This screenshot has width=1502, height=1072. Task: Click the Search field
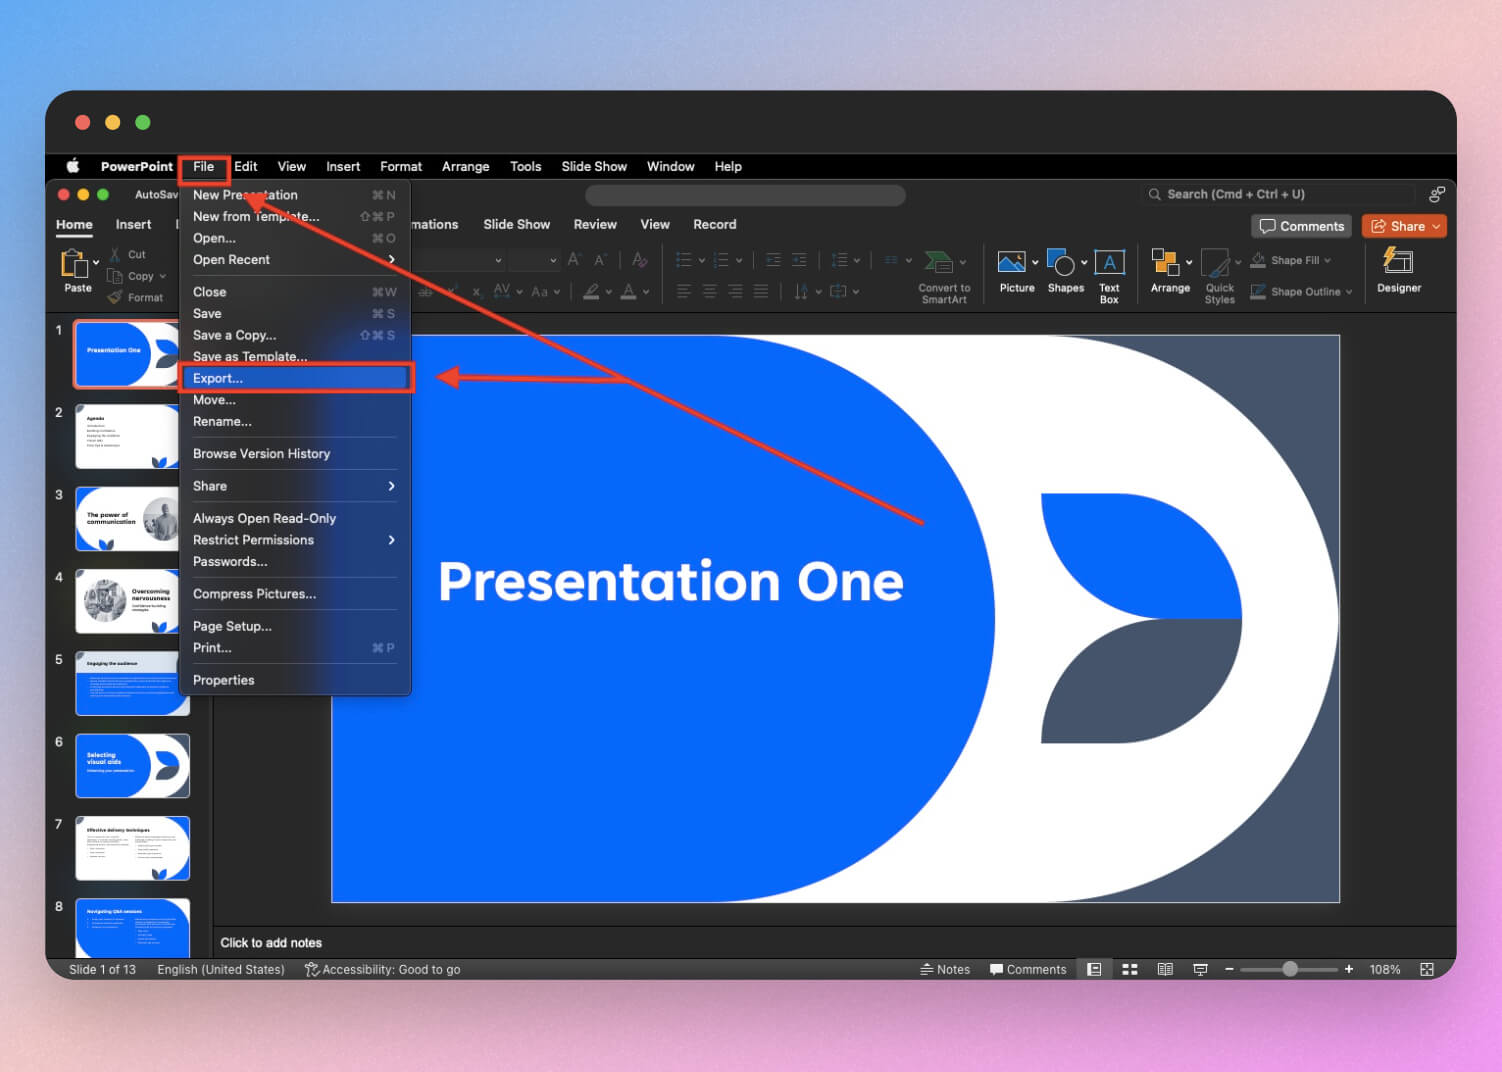pyautogui.click(x=1279, y=194)
